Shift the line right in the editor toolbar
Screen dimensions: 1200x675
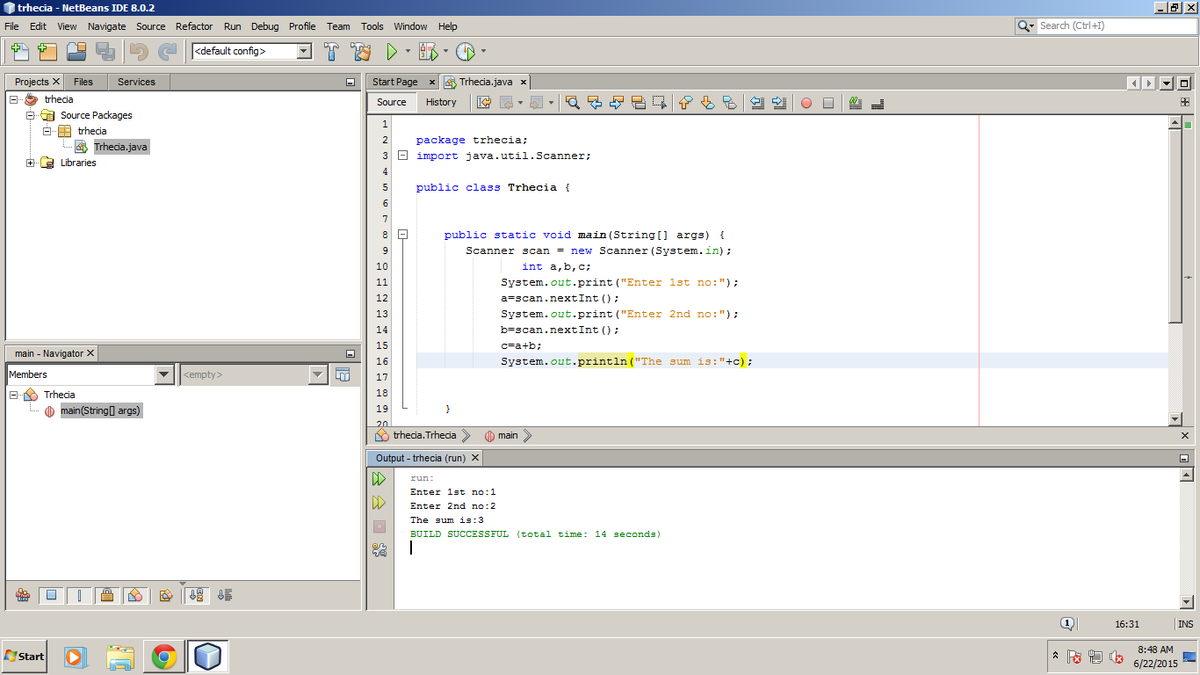tap(780, 102)
